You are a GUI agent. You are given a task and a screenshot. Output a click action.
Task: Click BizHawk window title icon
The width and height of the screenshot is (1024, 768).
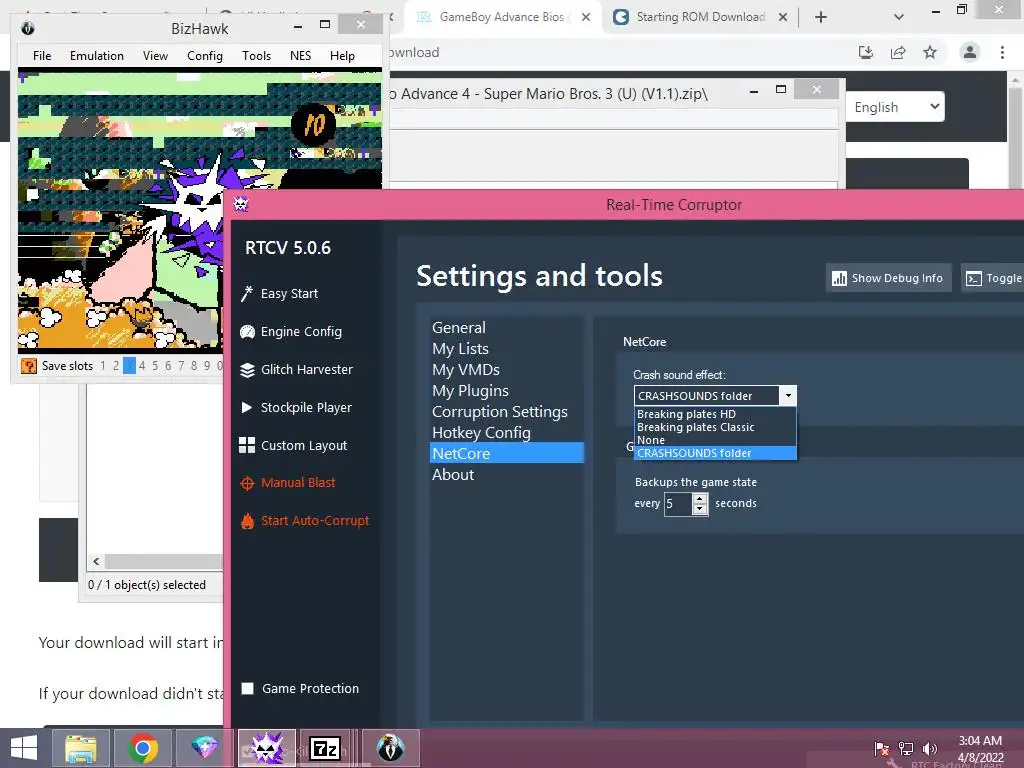(x=27, y=28)
